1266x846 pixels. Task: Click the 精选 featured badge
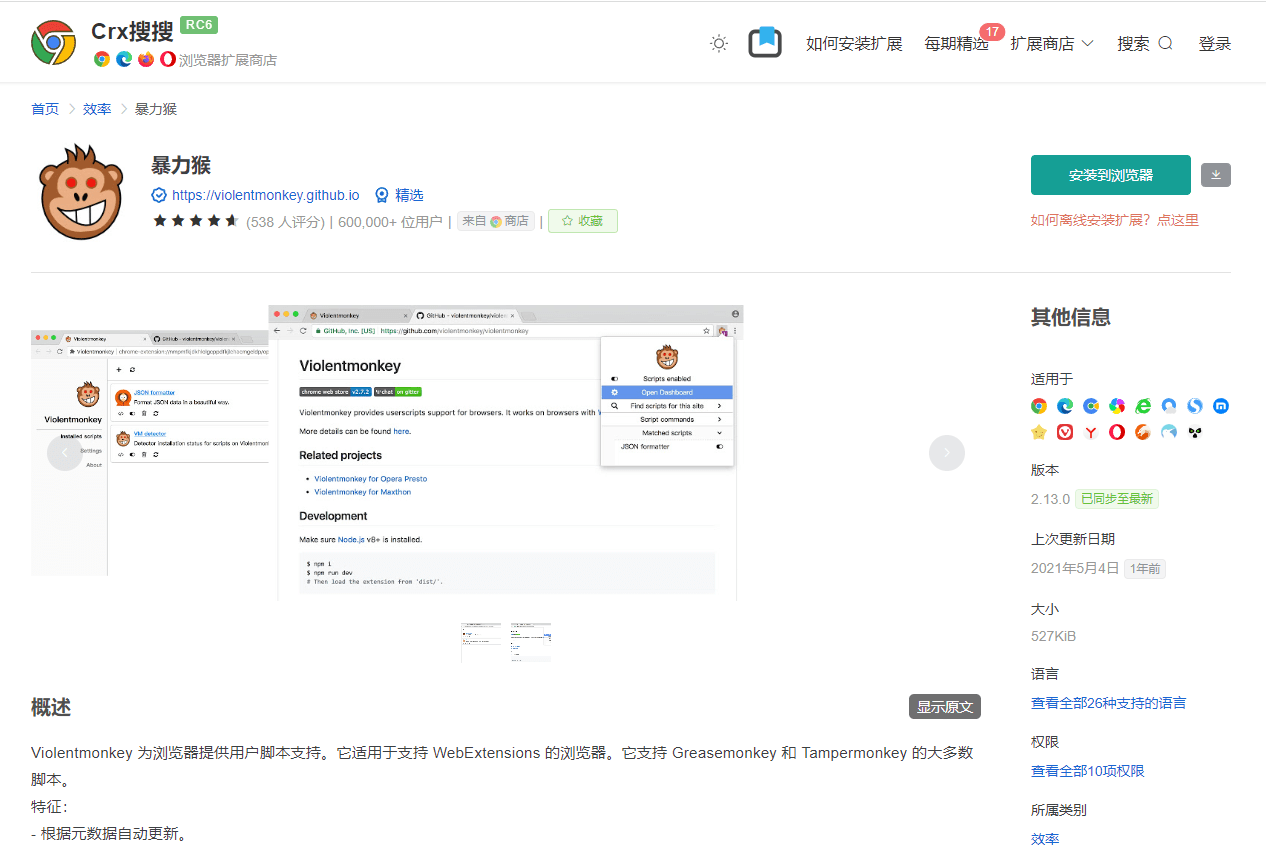tap(399, 195)
